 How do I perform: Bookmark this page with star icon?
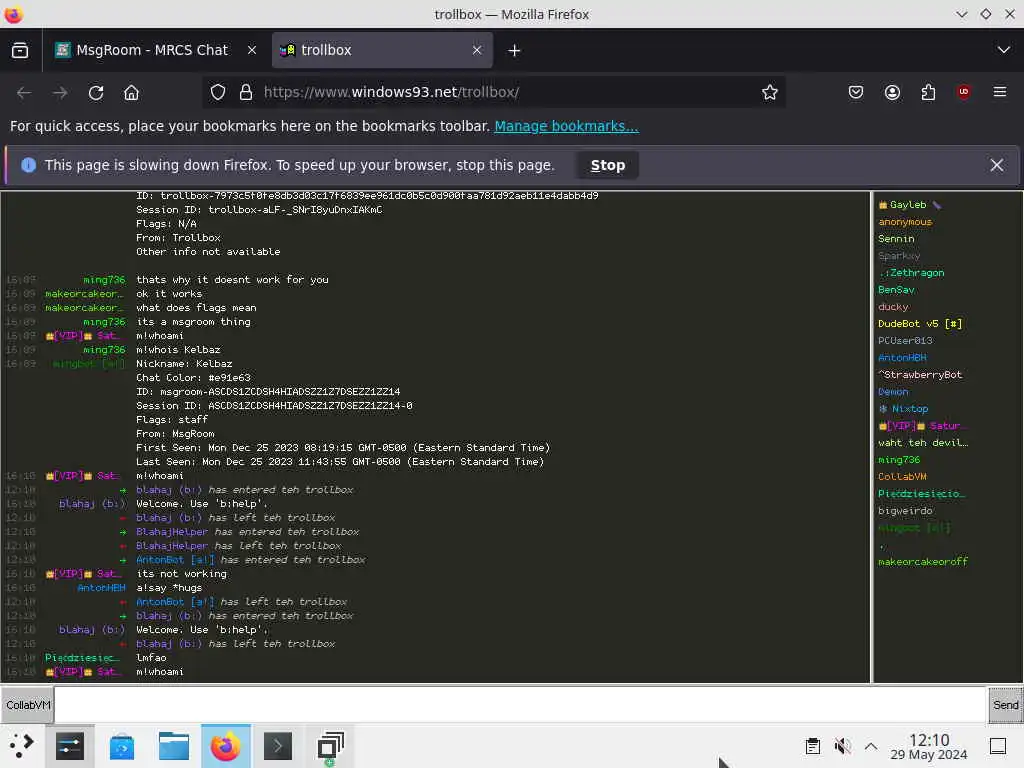point(769,93)
